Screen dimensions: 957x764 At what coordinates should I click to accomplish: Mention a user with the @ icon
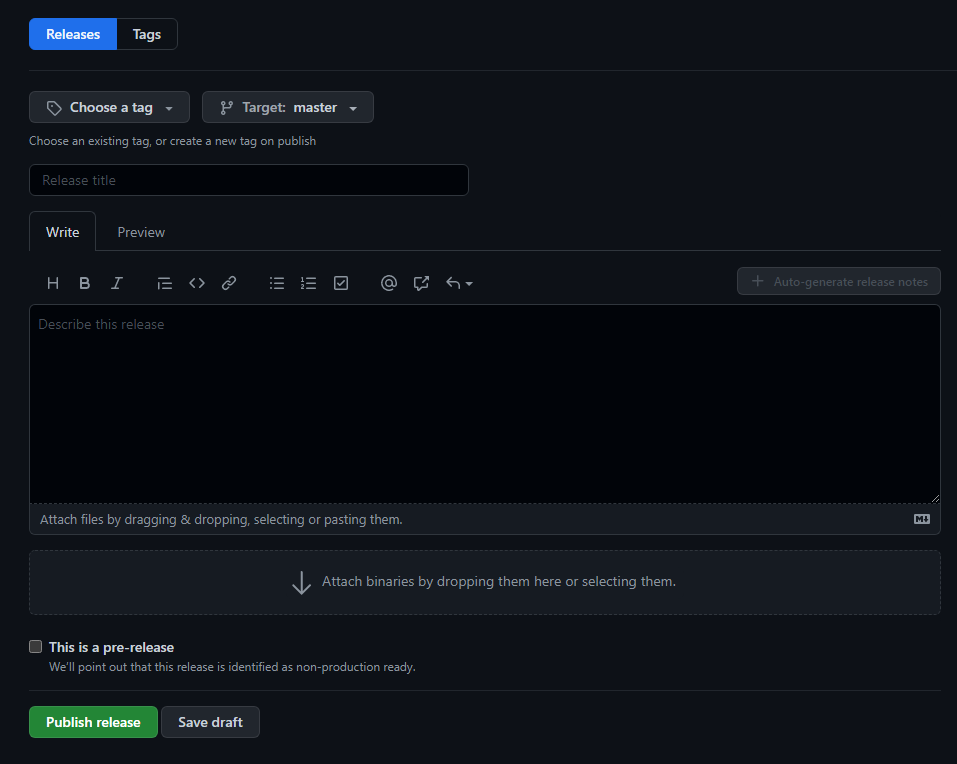(388, 283)
